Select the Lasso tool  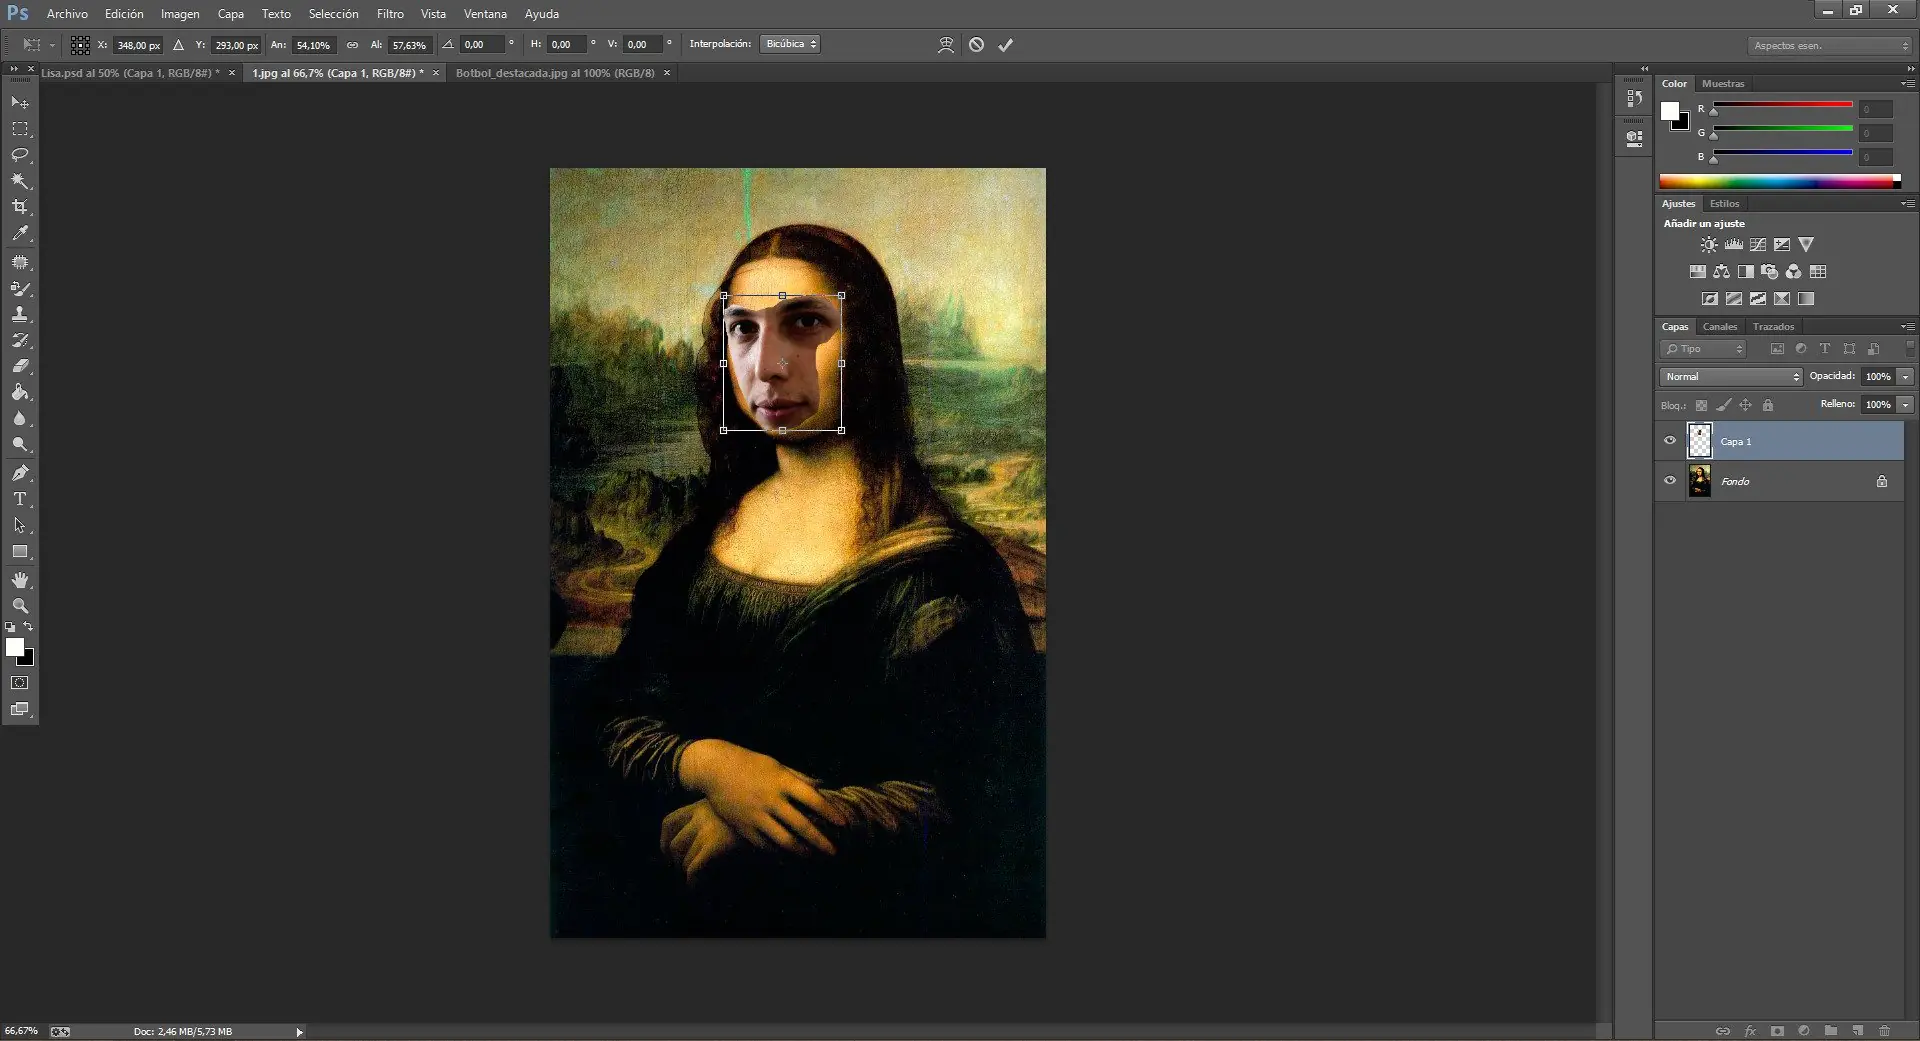click(20, 155)
